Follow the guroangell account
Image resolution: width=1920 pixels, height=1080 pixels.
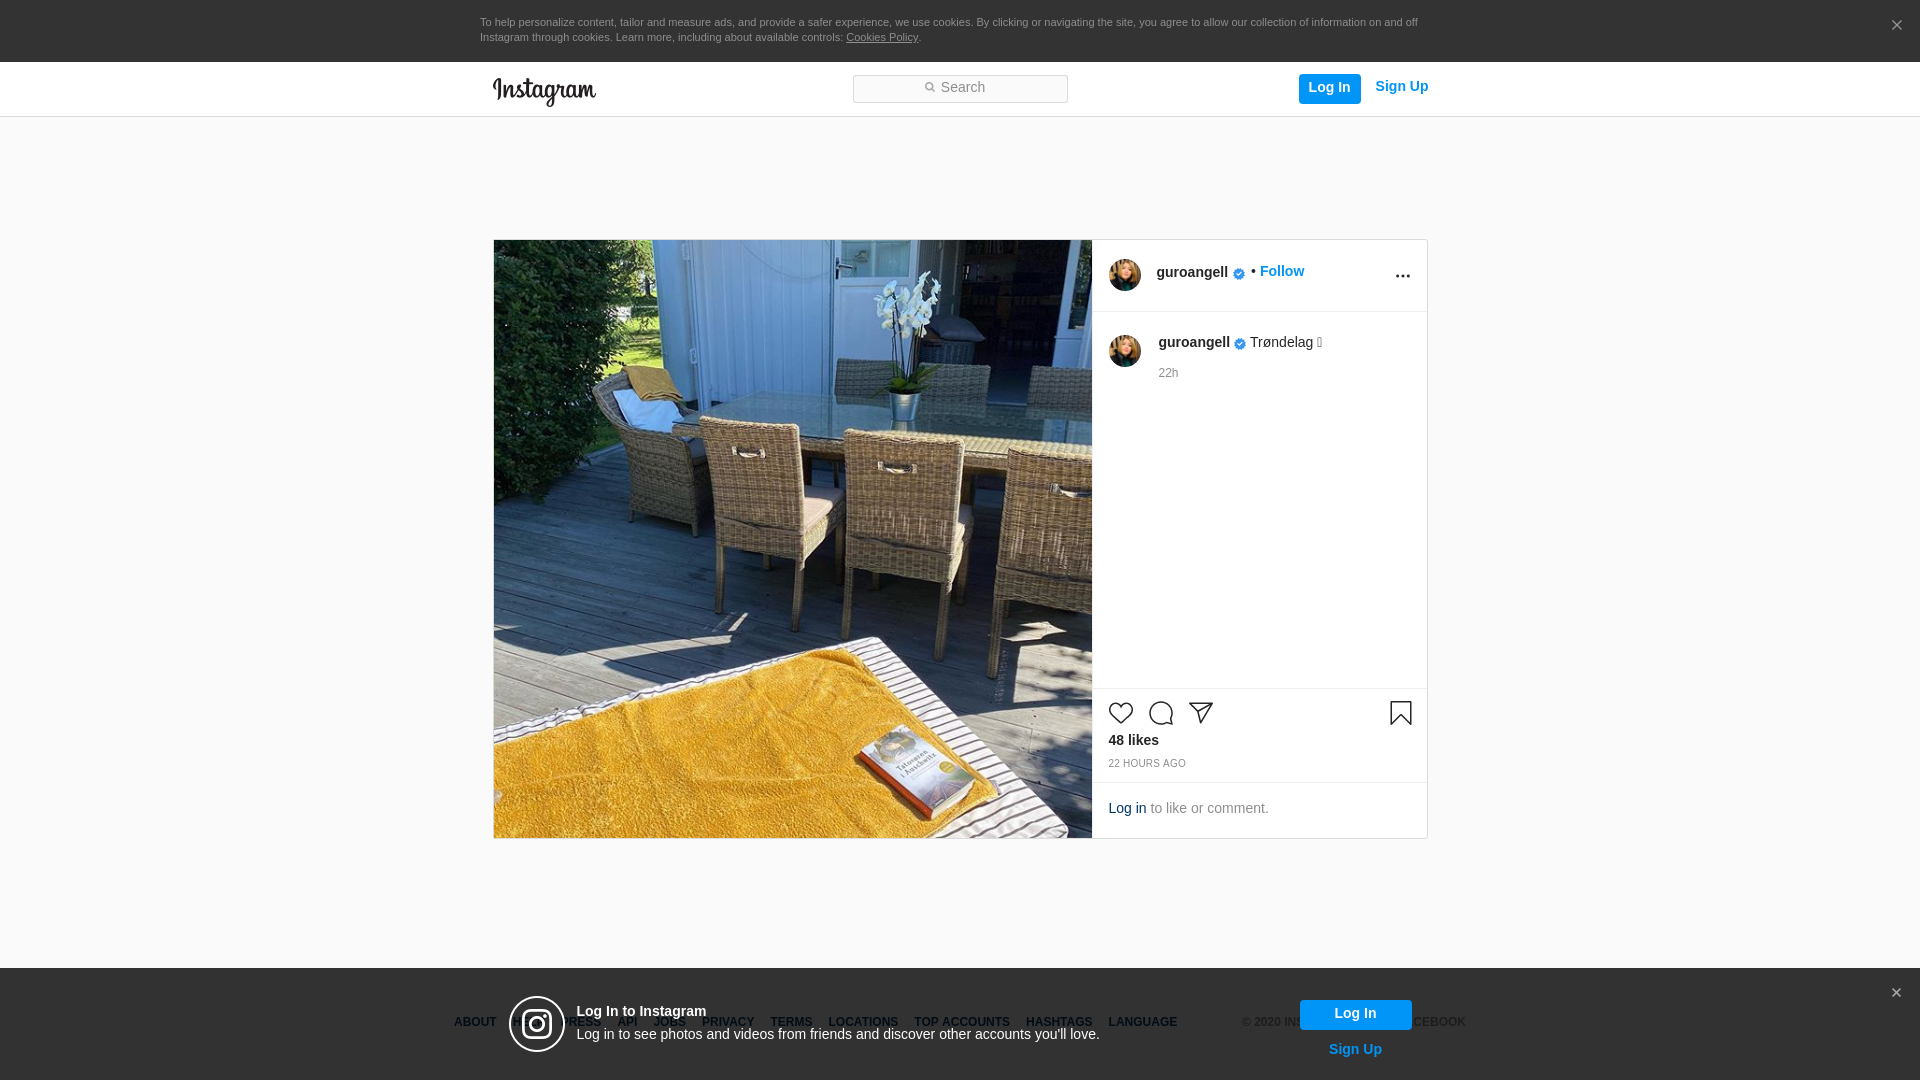pos(1281,271)
